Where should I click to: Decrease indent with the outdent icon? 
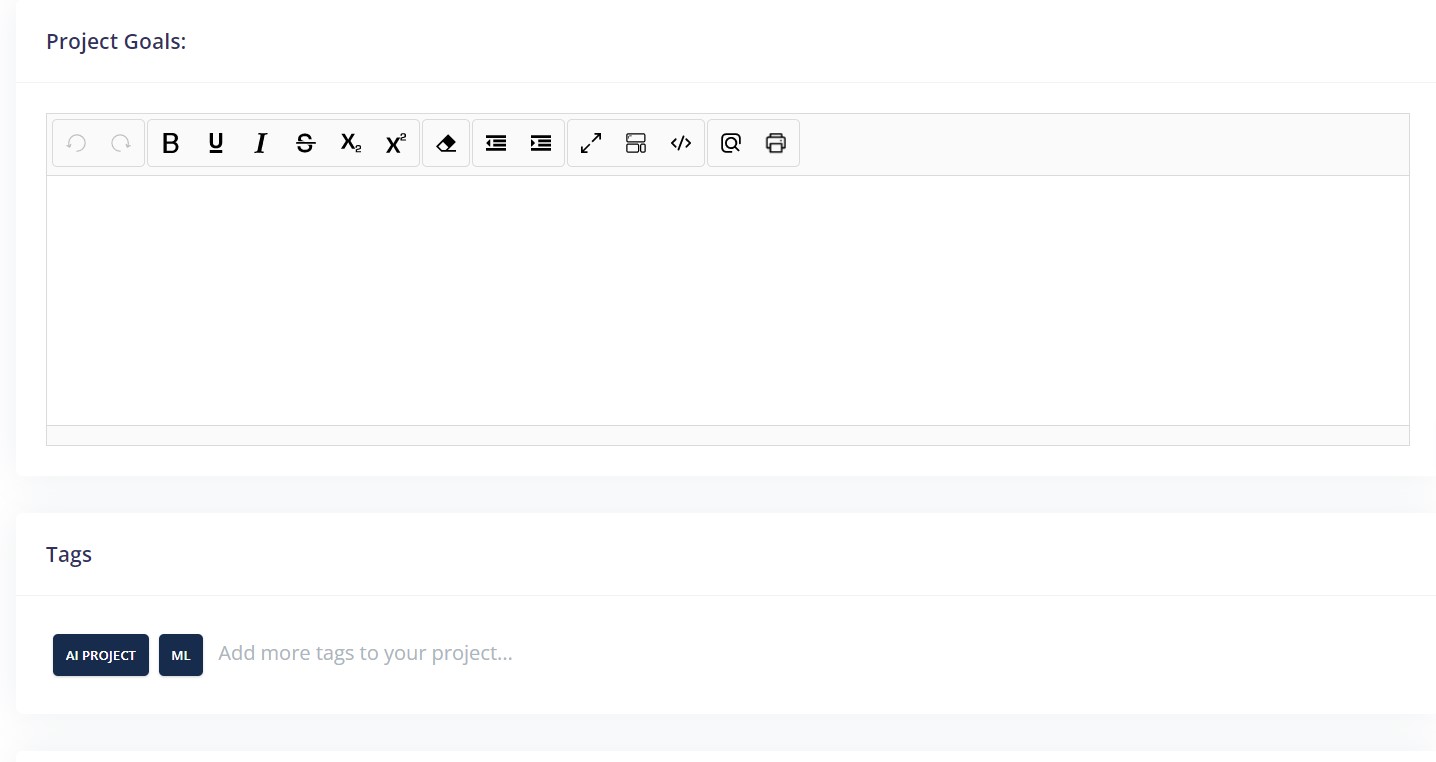(496, 143)
